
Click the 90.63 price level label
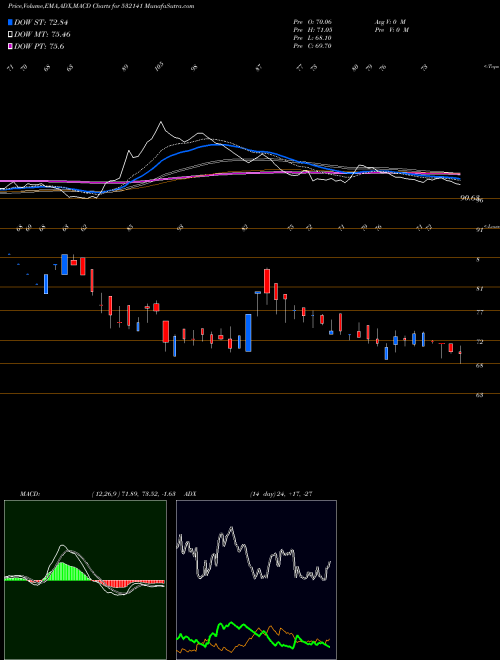click(x=470, y=197)
